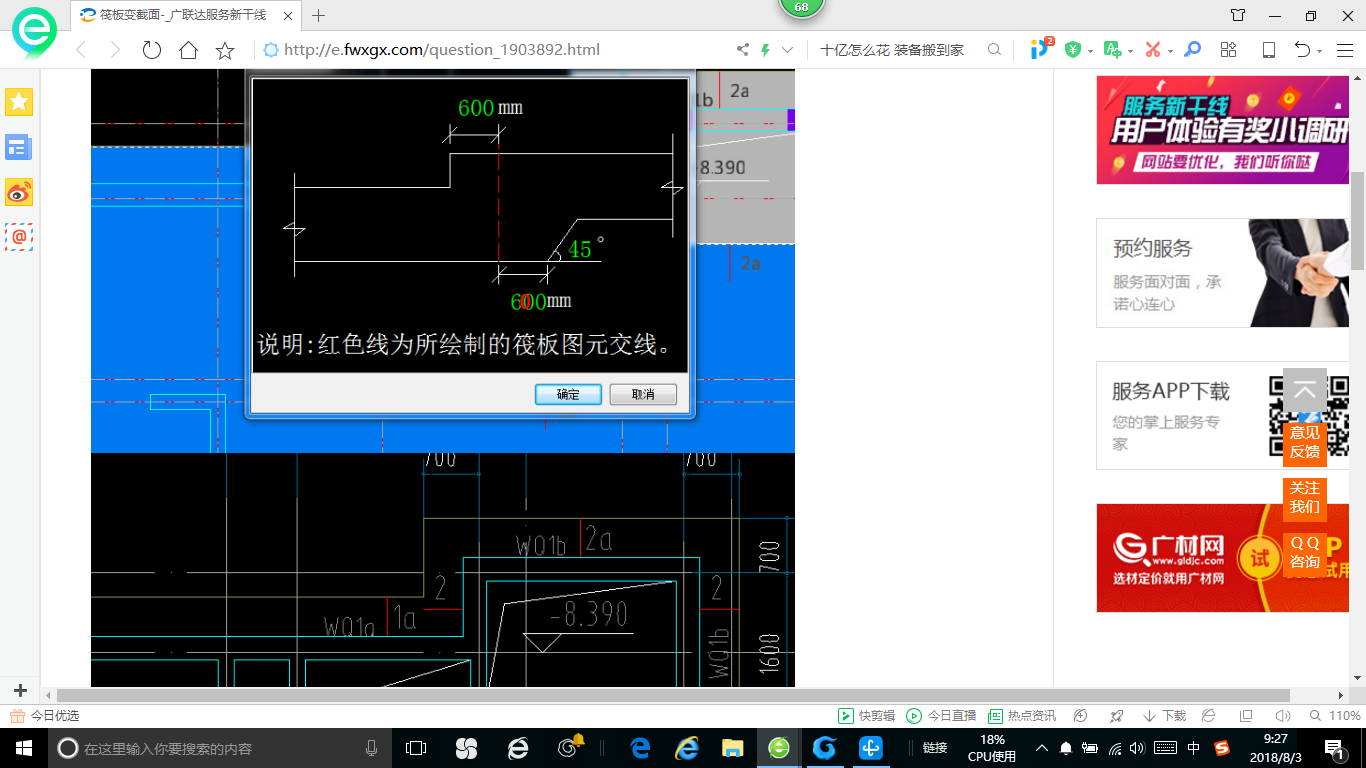Click the horizontal page scrollbar thumb
The image size is (1366, 768).
point(673,695)
